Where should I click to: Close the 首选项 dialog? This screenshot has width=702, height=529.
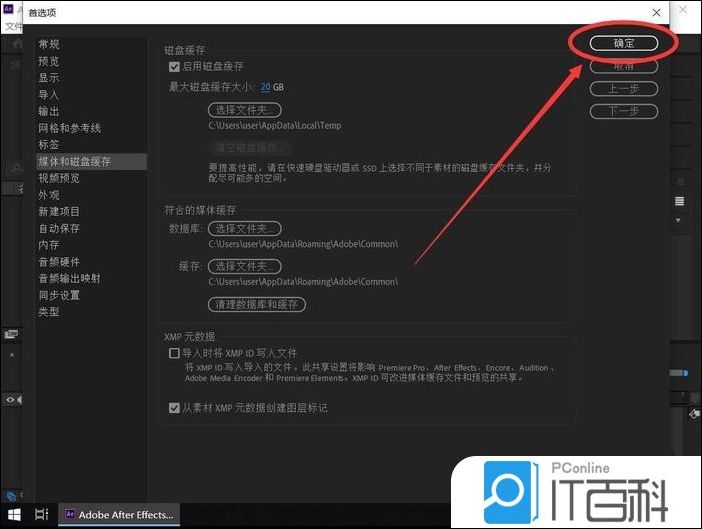[x=656, y=13]
